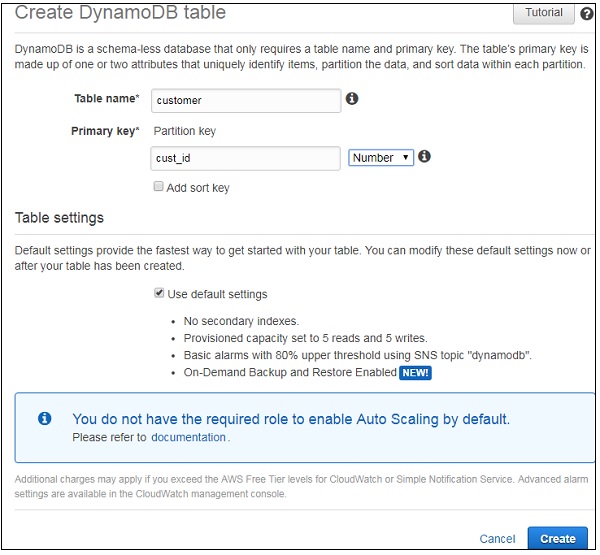Image resolution: width=600 pixels, height=555 pixels.
Task: Click the Table name label
Action: 106,99
